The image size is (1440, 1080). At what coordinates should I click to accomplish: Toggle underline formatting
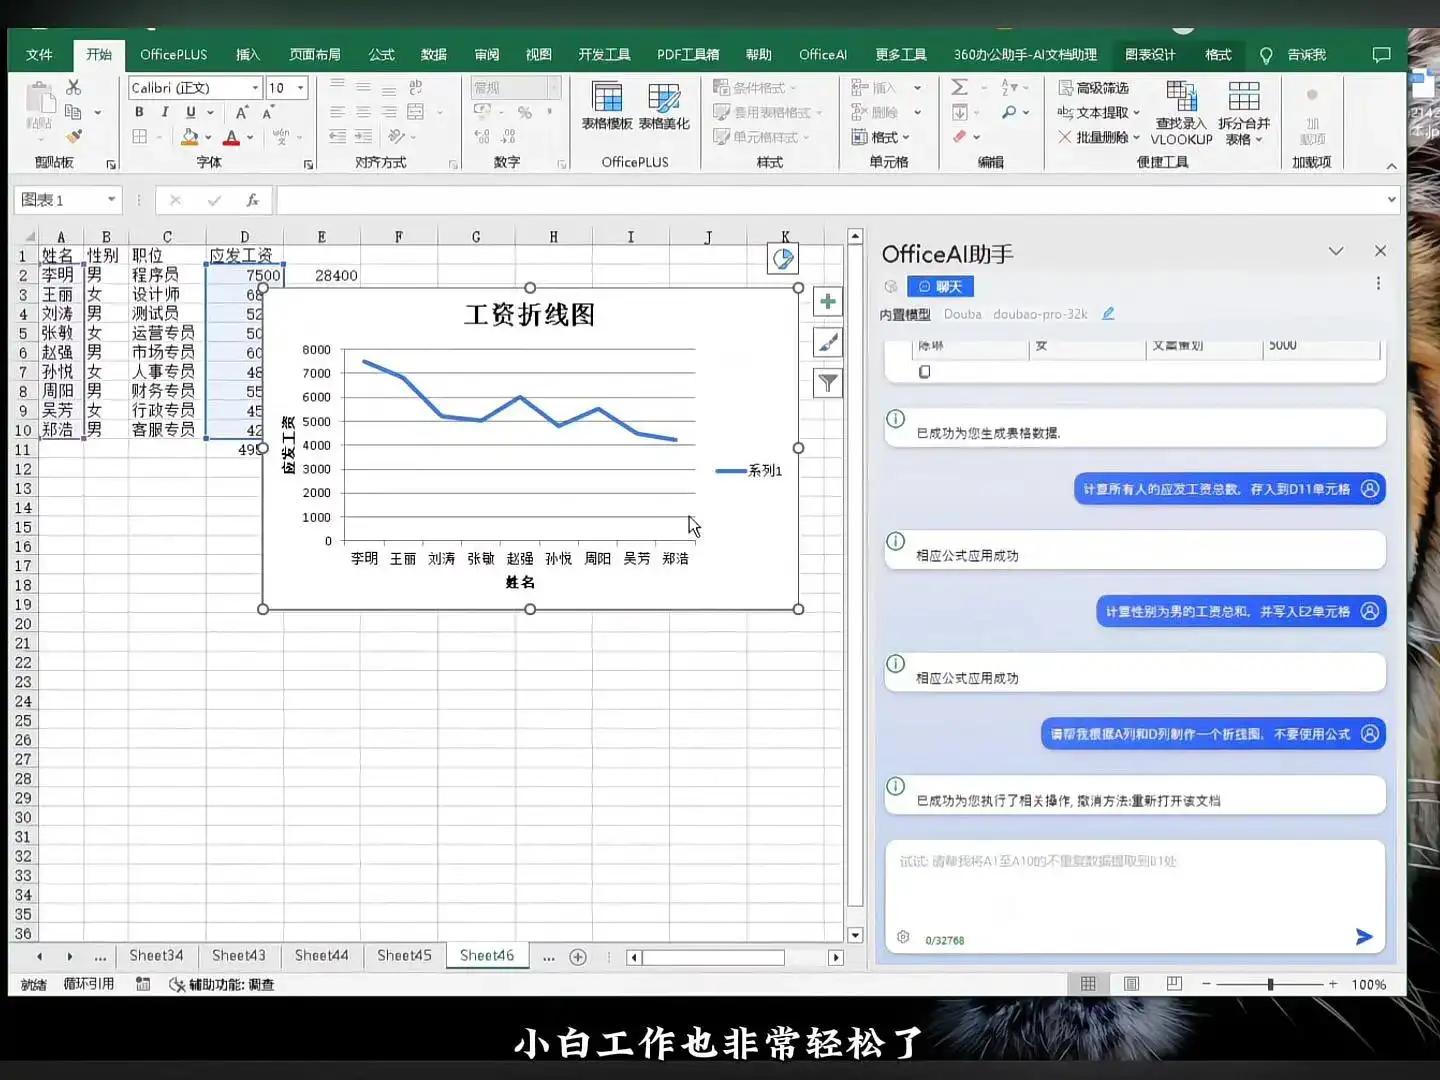[189, 112]
